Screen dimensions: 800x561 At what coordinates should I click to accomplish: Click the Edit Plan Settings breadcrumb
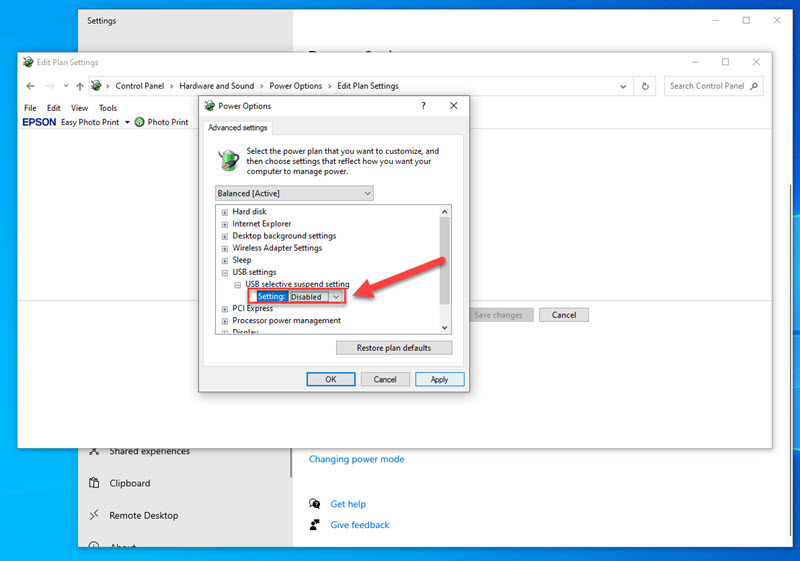[x=367, y=86]
